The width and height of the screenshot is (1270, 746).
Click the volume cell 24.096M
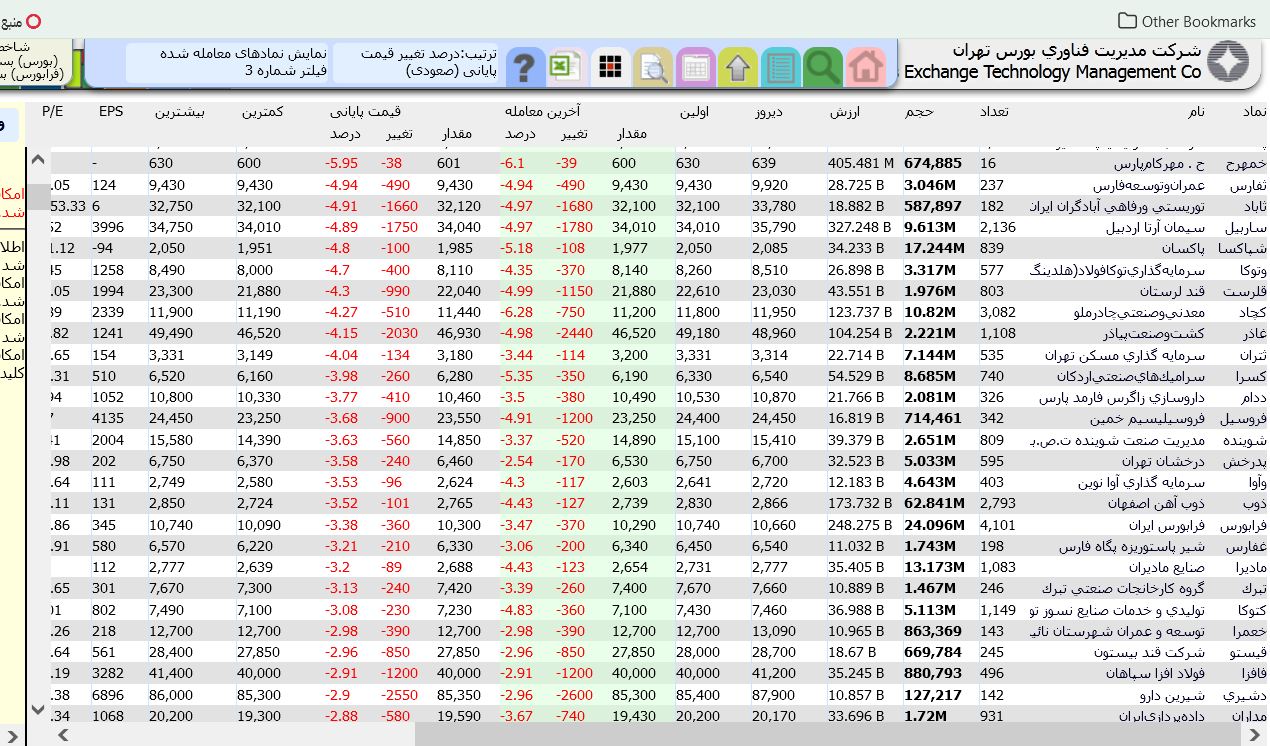934,525
